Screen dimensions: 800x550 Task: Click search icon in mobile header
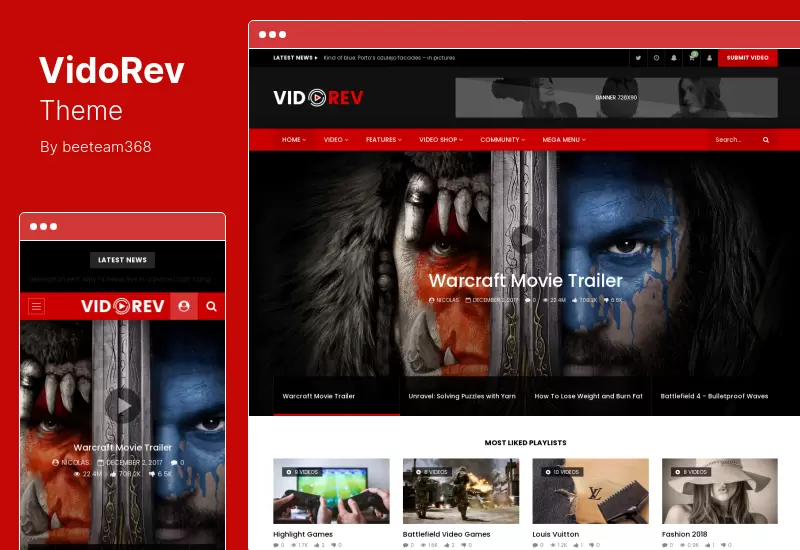(211, 306)
